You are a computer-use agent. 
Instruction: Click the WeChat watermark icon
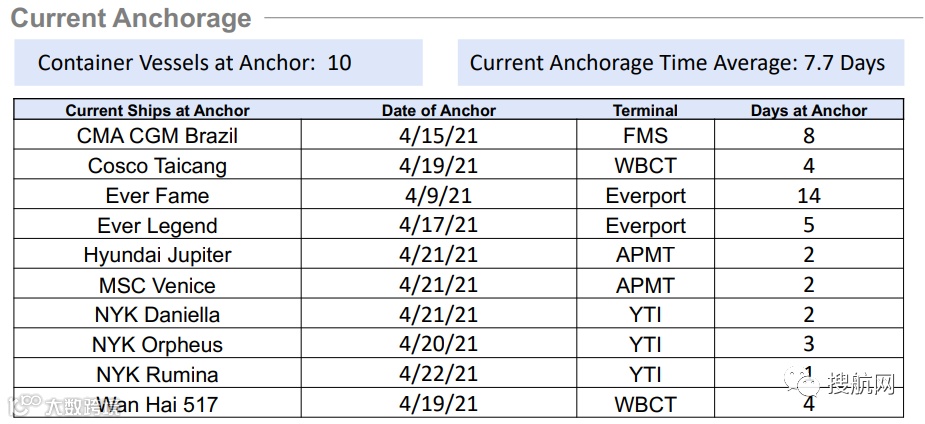coord(802,382)
